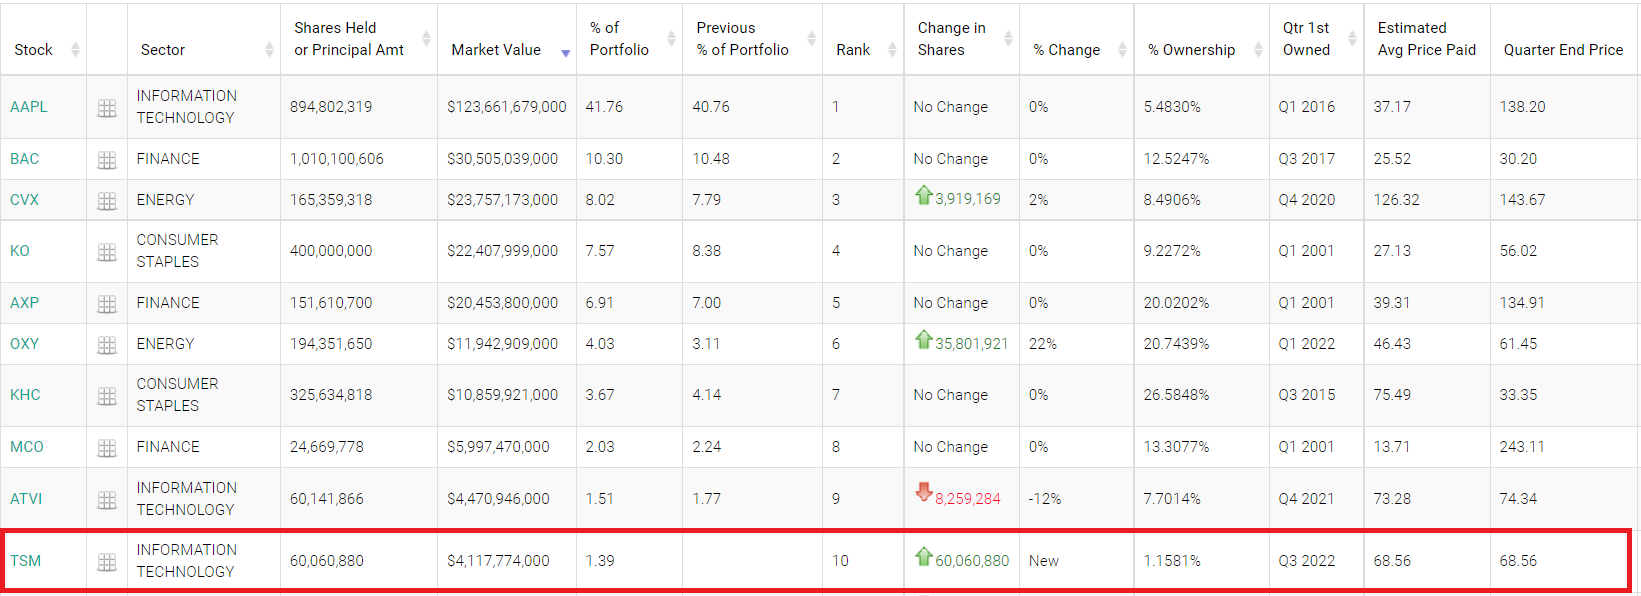This screenshot has height=596, width=1641.
Task: Open the grid icon in CVX row
Action: click(x=107, y=201)
